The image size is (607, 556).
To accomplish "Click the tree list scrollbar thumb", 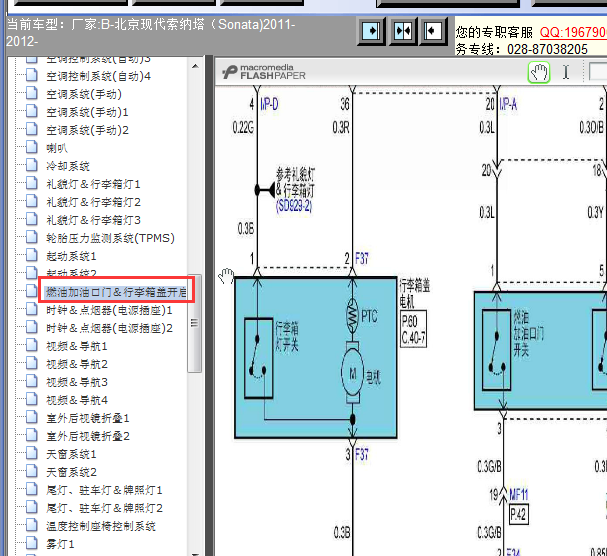I will click(194, 323).
